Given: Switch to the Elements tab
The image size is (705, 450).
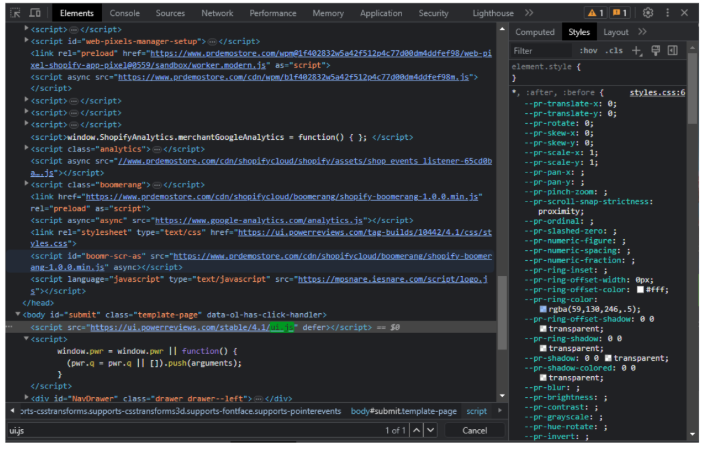Looking at the screenshot, I should pyautogui.click(x=77, y=13).
